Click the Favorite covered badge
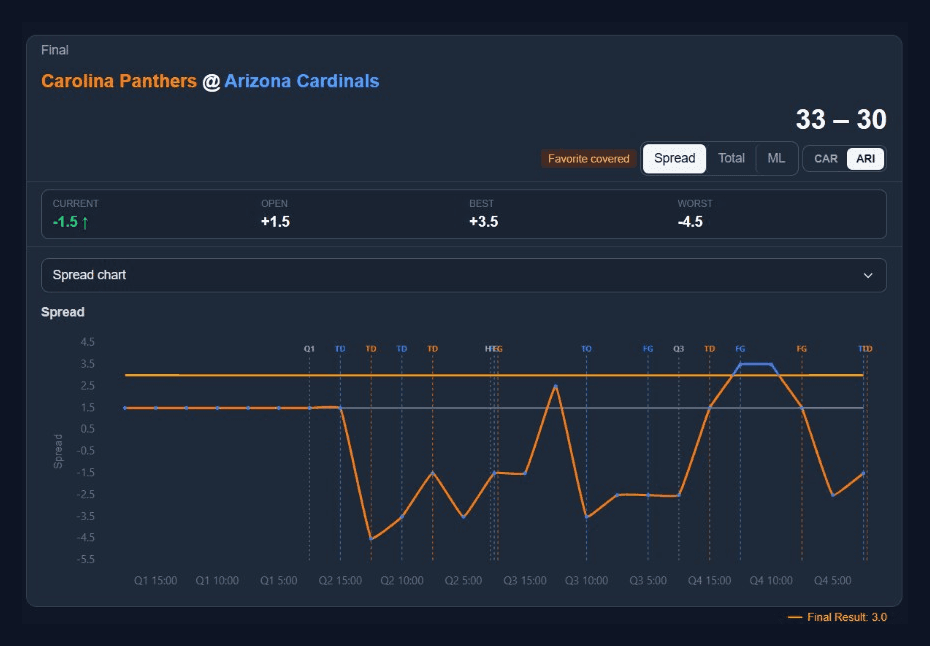Screen dimensions: 930x646 (588, 159)
